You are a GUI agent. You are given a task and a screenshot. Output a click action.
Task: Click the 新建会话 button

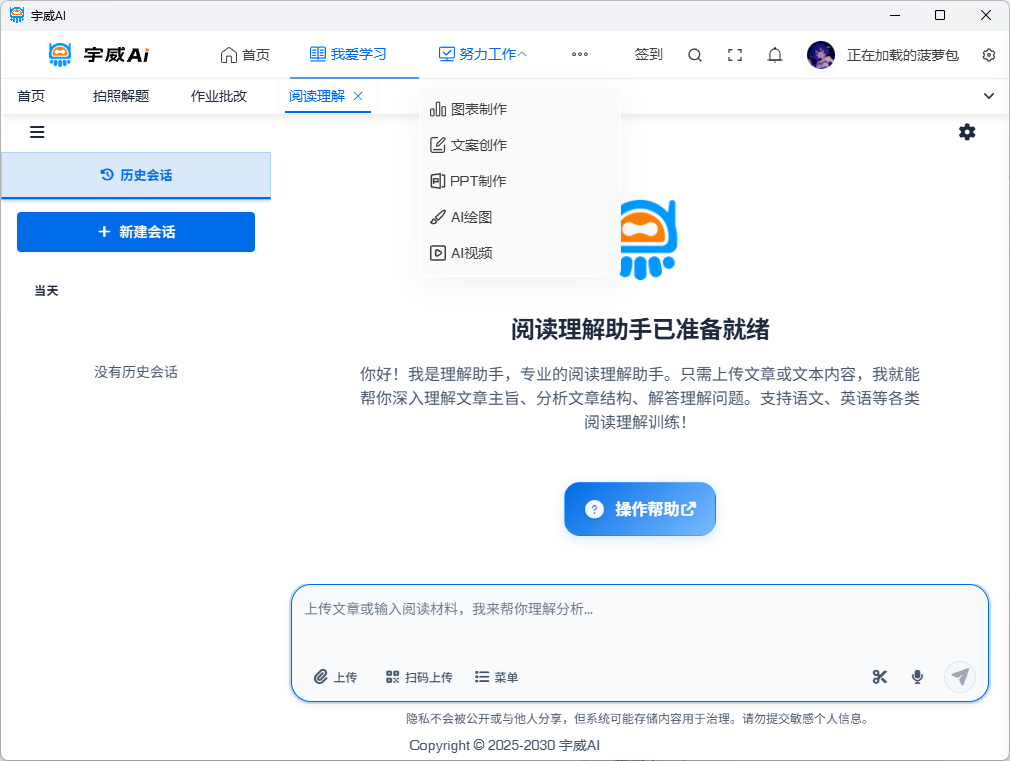click(x=136, y=232)
